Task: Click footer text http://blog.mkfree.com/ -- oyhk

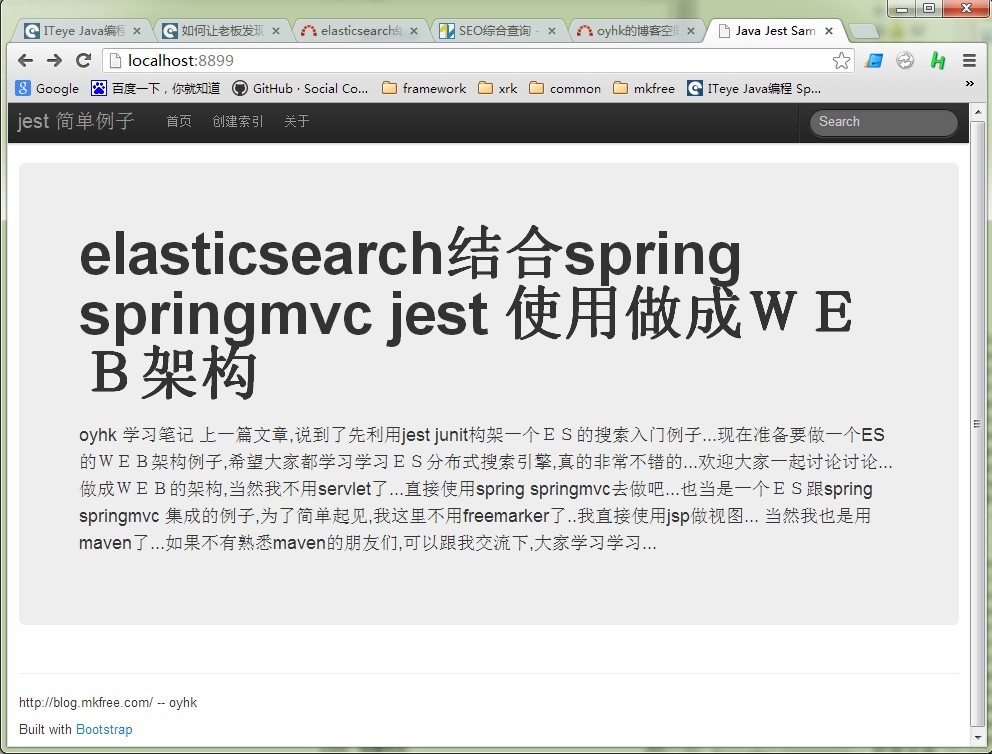Action: [108, 702]
